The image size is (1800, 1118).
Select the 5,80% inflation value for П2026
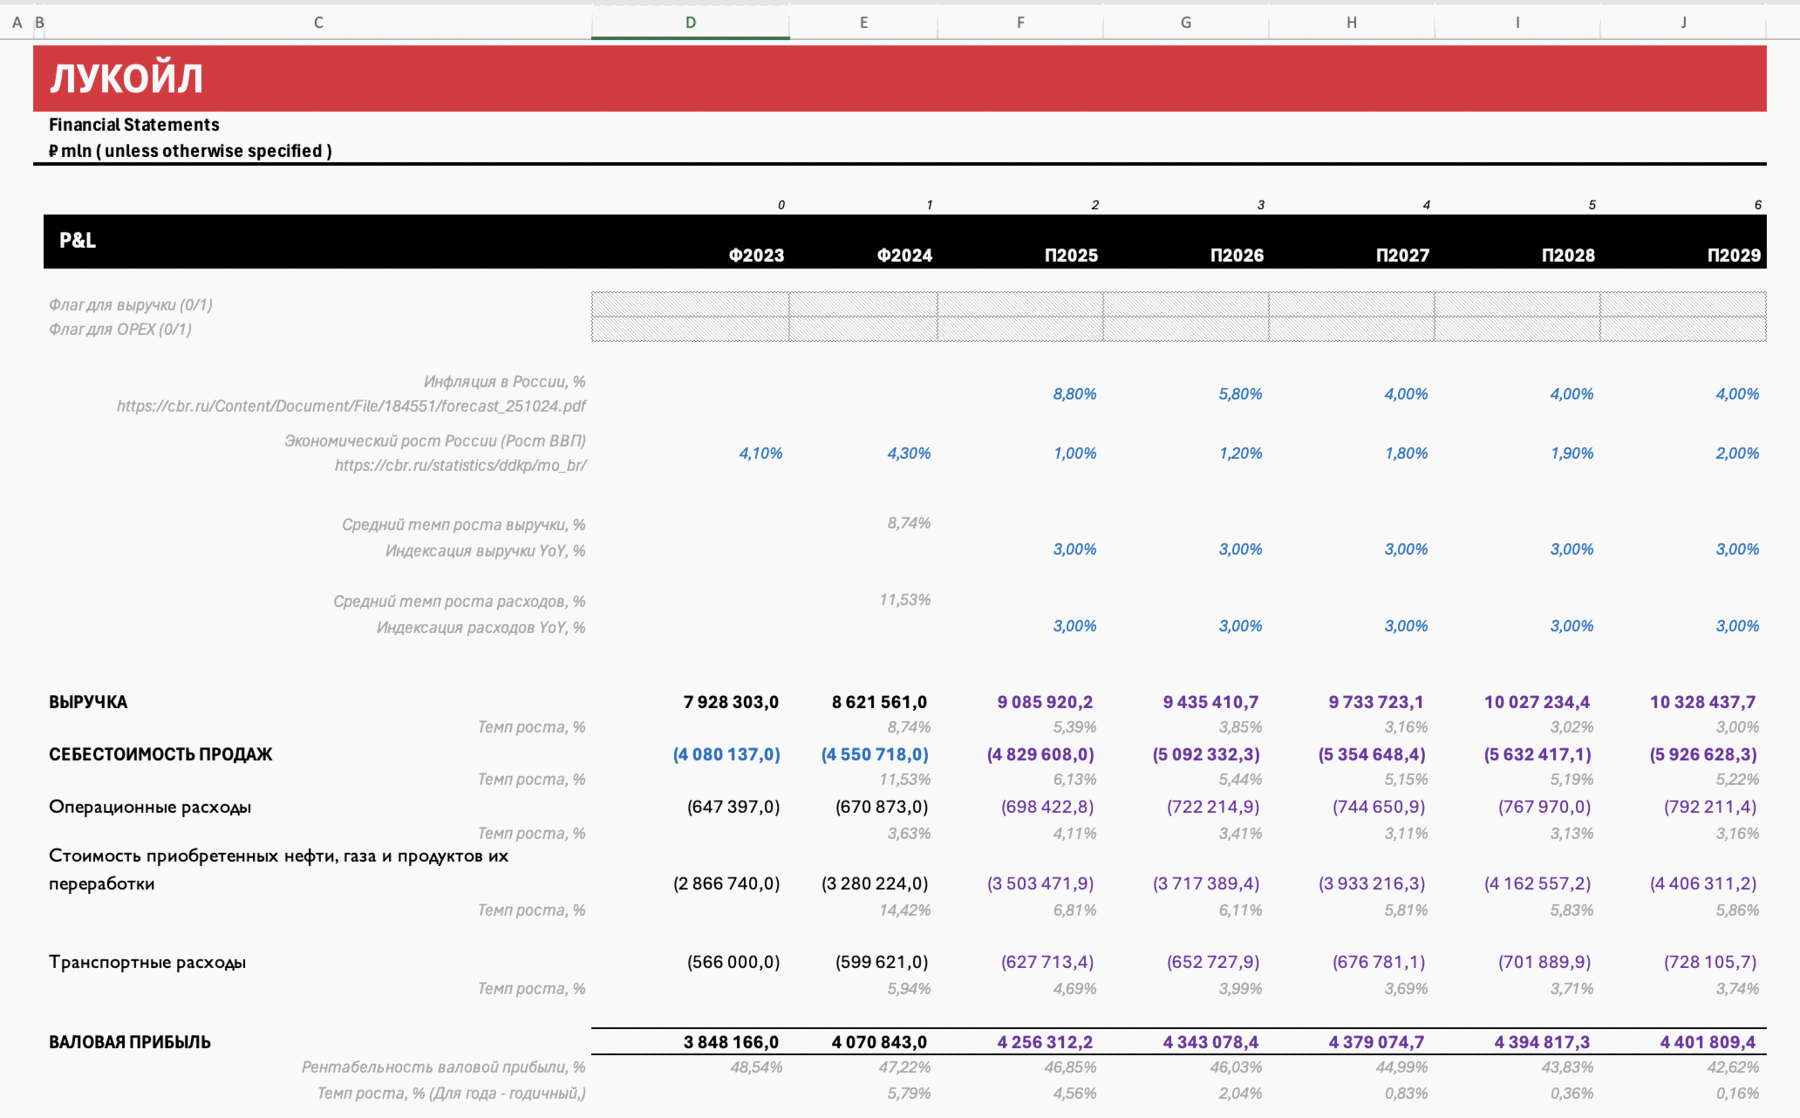pos(1240,394)
